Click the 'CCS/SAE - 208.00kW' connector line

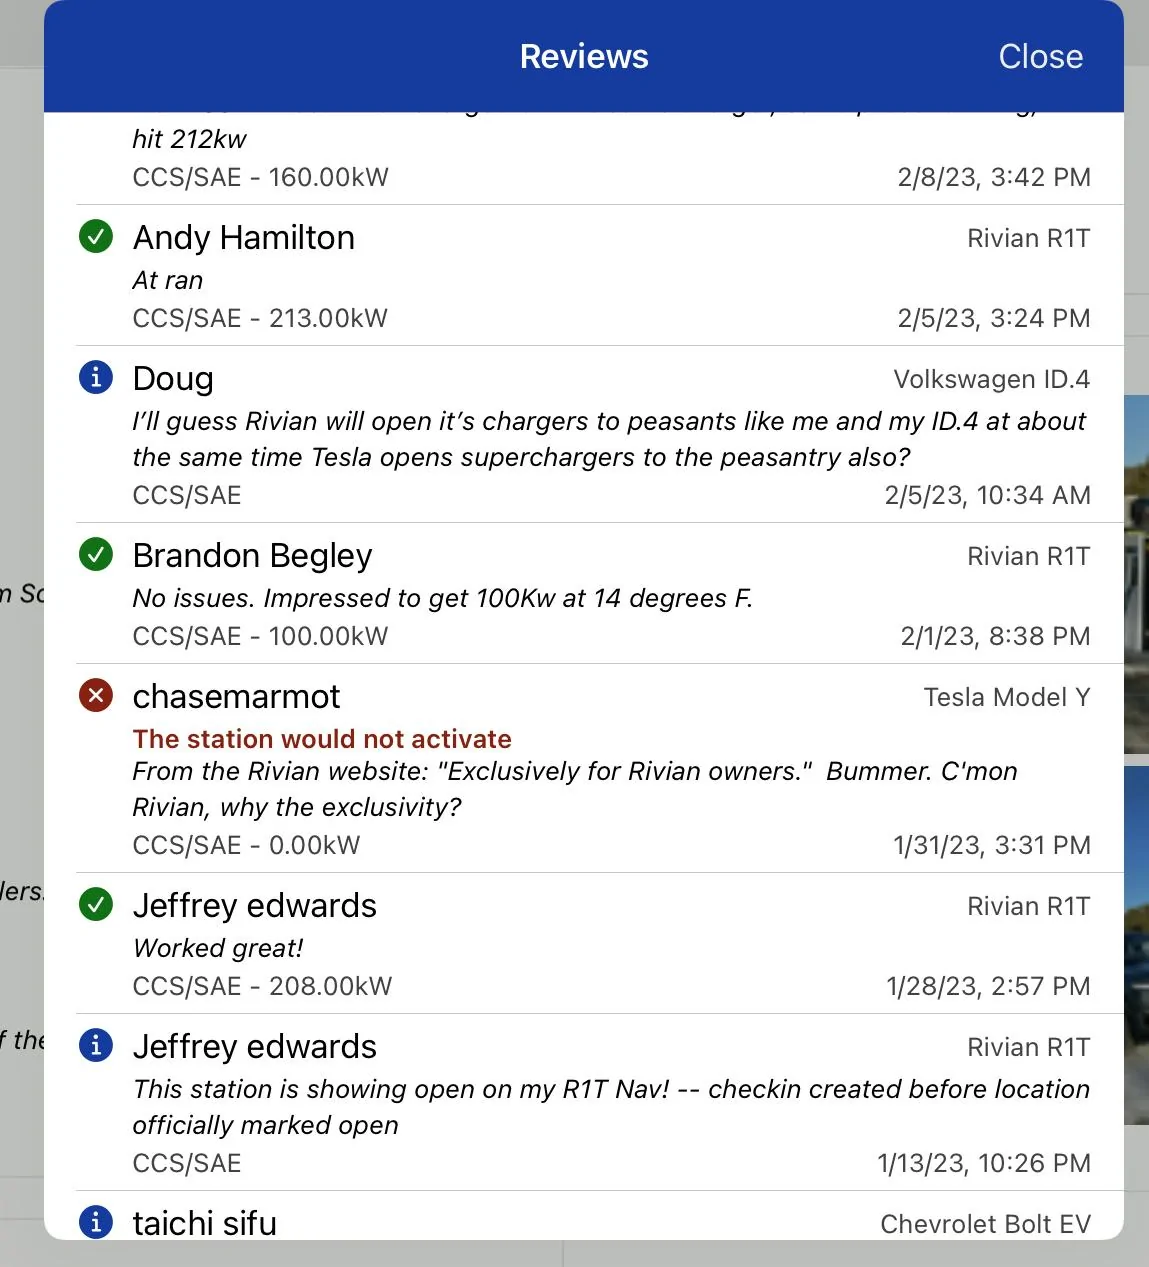tap(262, 986)
